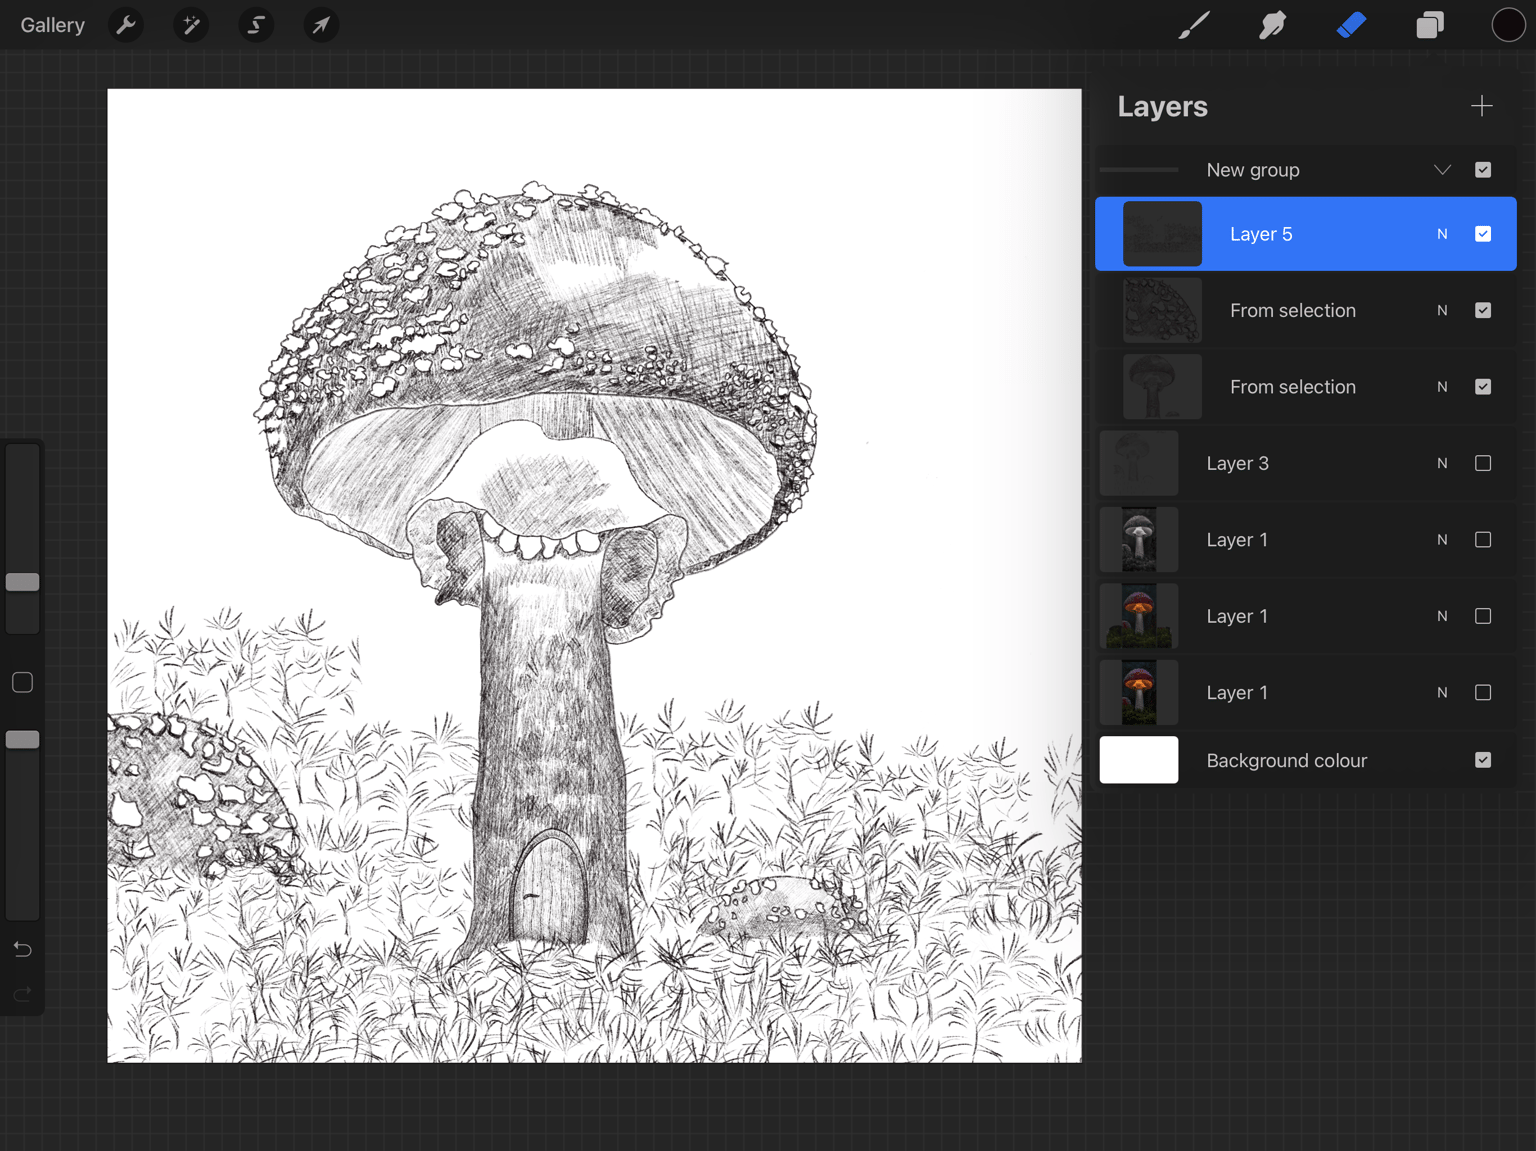Select the bottom Layer 1 thumbnail
1536x1151 pixels.
click(1139, 692)
